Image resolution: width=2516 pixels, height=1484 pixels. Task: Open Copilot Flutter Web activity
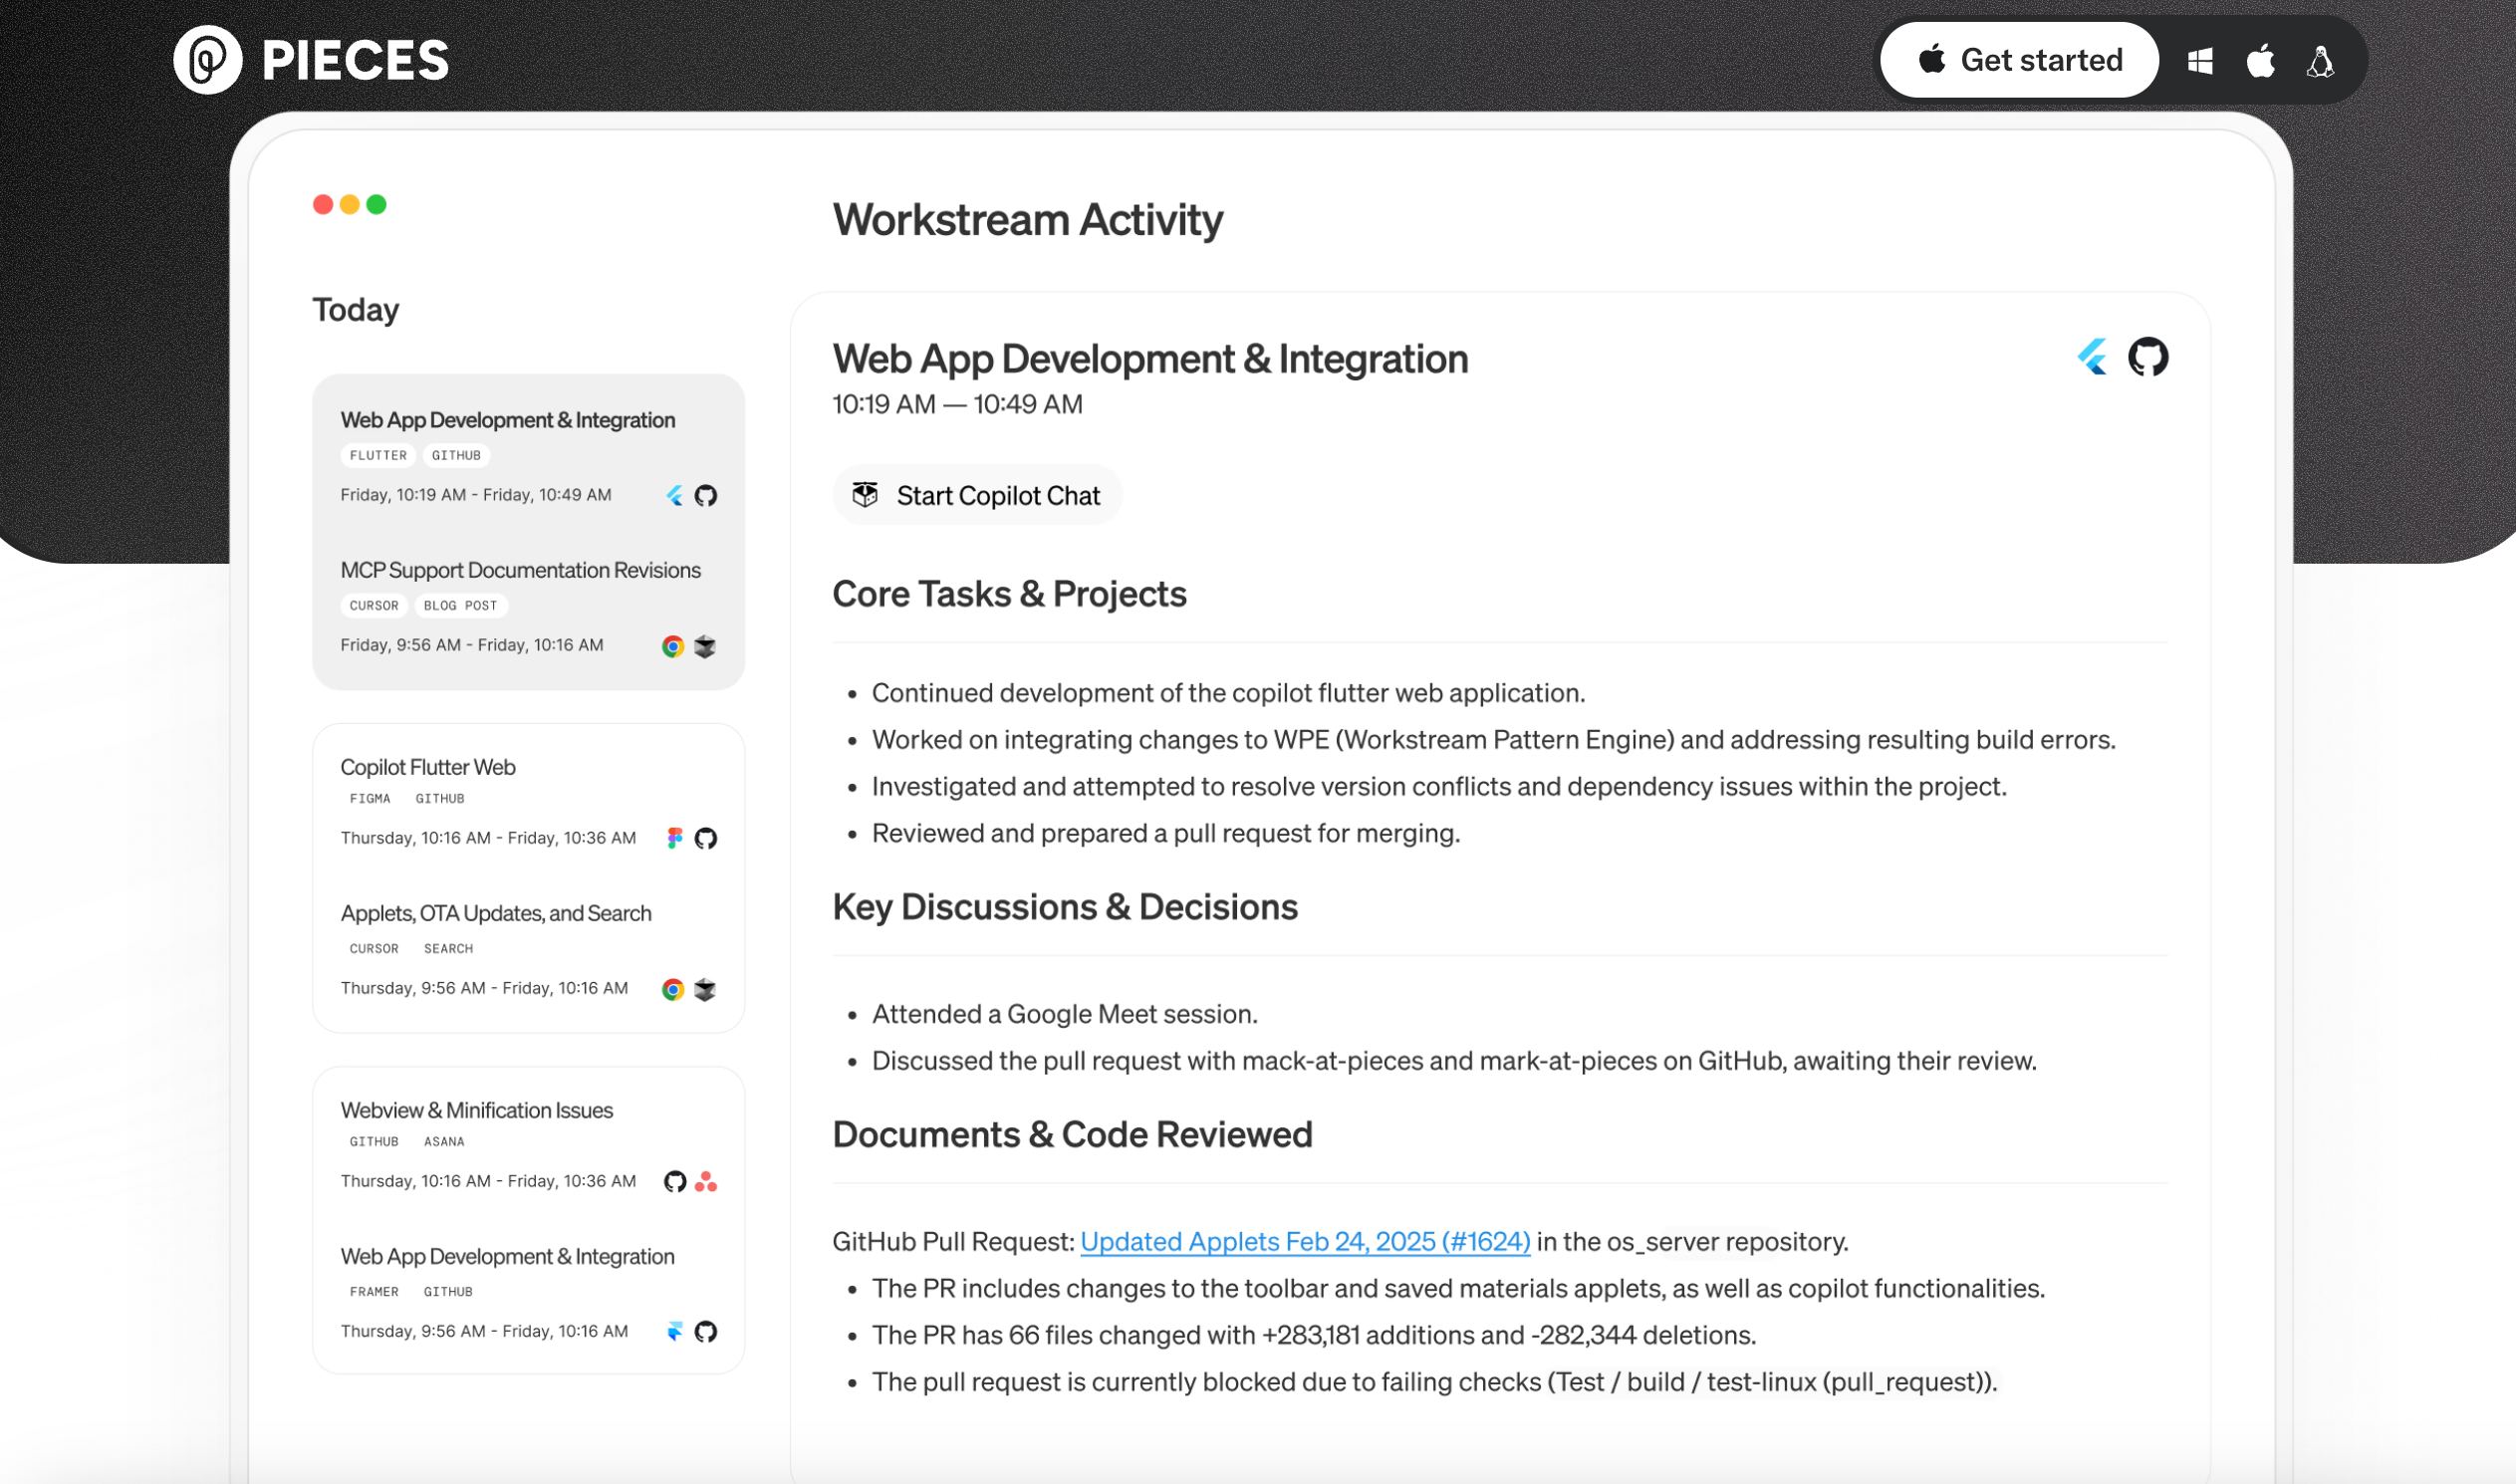click(428, 767)
